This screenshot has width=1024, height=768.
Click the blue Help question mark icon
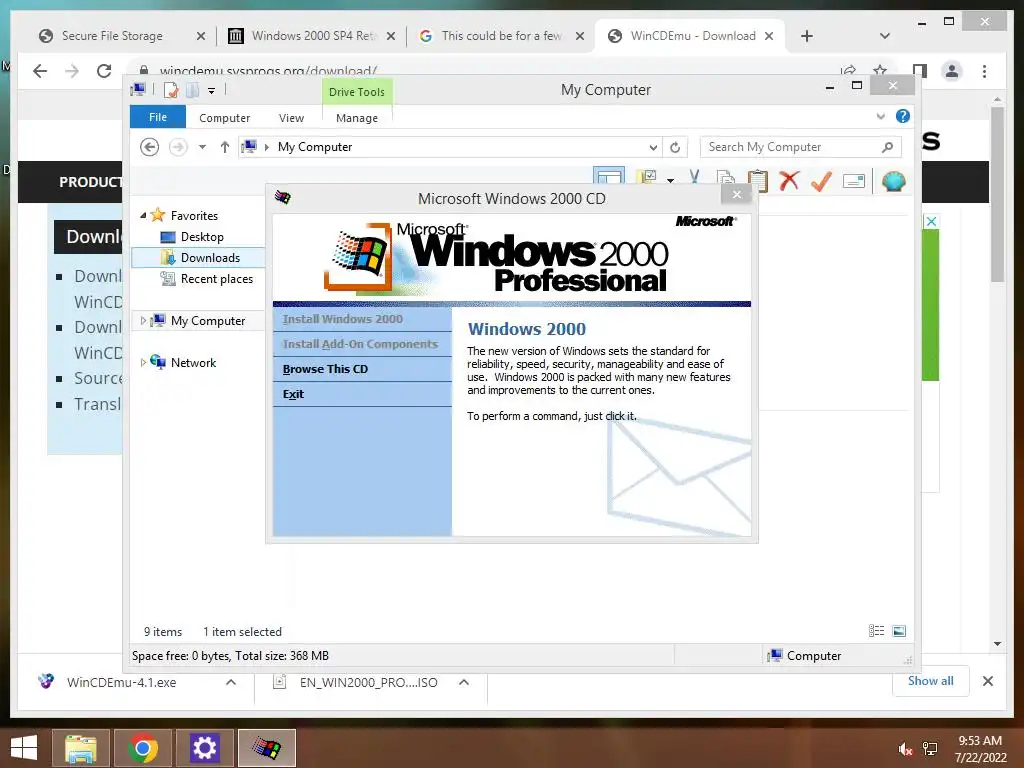903,116
